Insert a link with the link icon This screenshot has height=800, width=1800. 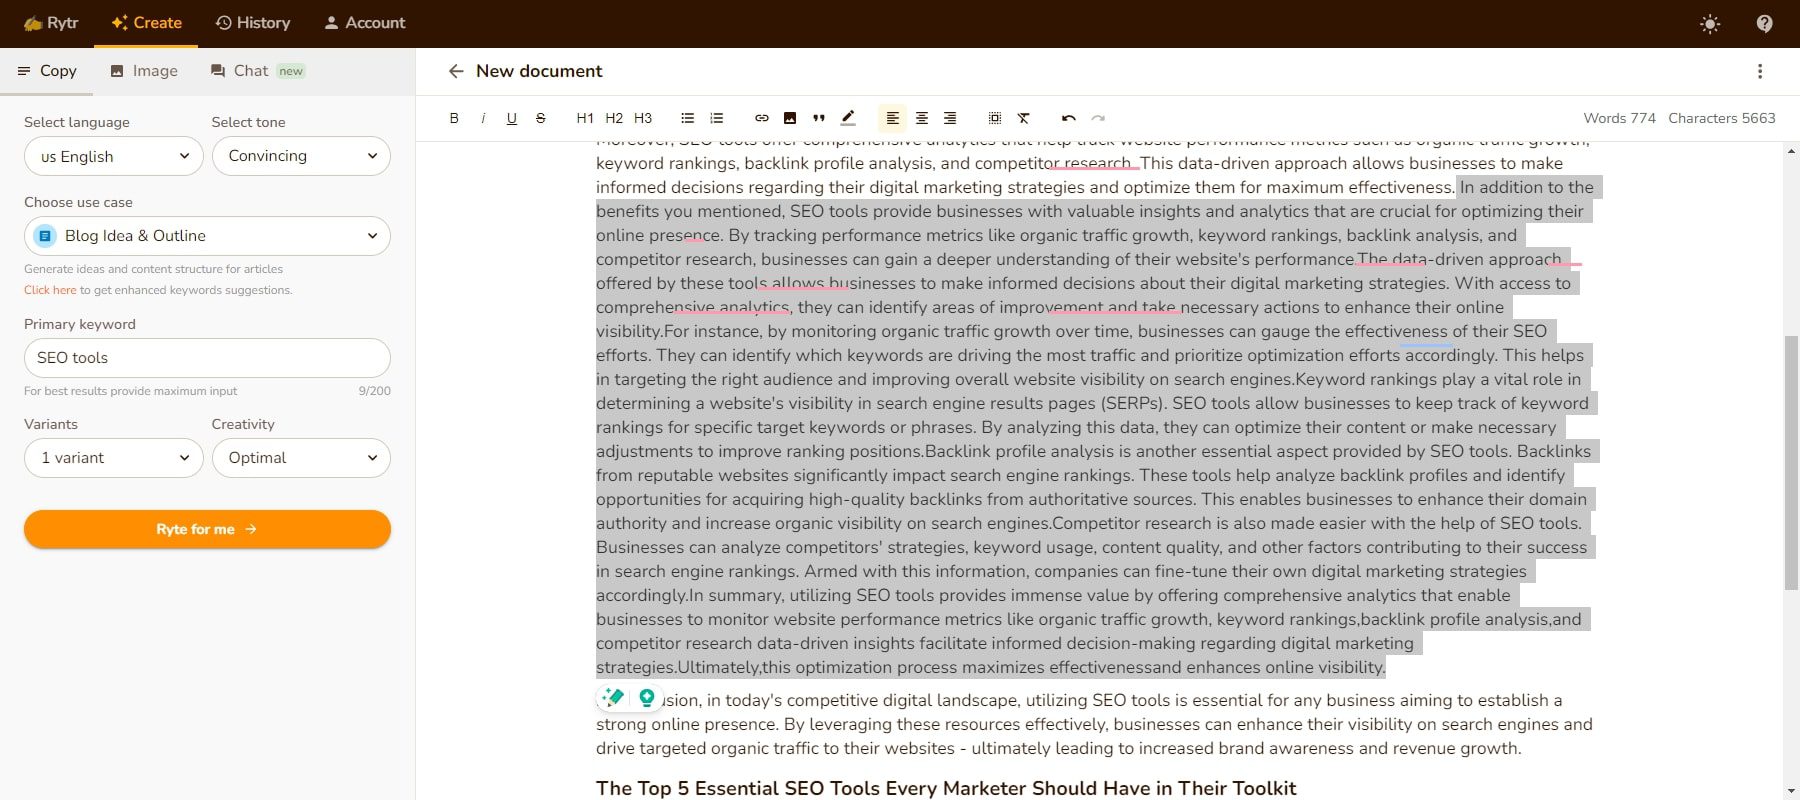pyautogui.click(x=761, y=118)
